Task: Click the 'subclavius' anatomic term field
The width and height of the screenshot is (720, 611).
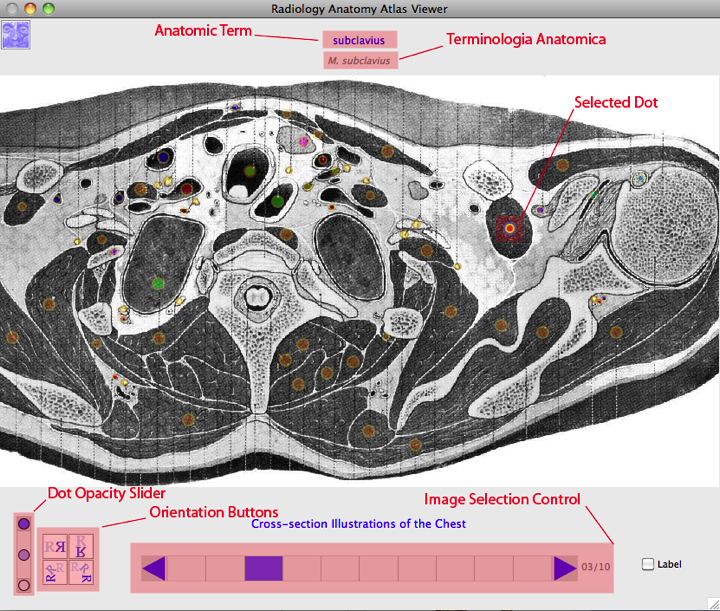Action: pos(359,40)
